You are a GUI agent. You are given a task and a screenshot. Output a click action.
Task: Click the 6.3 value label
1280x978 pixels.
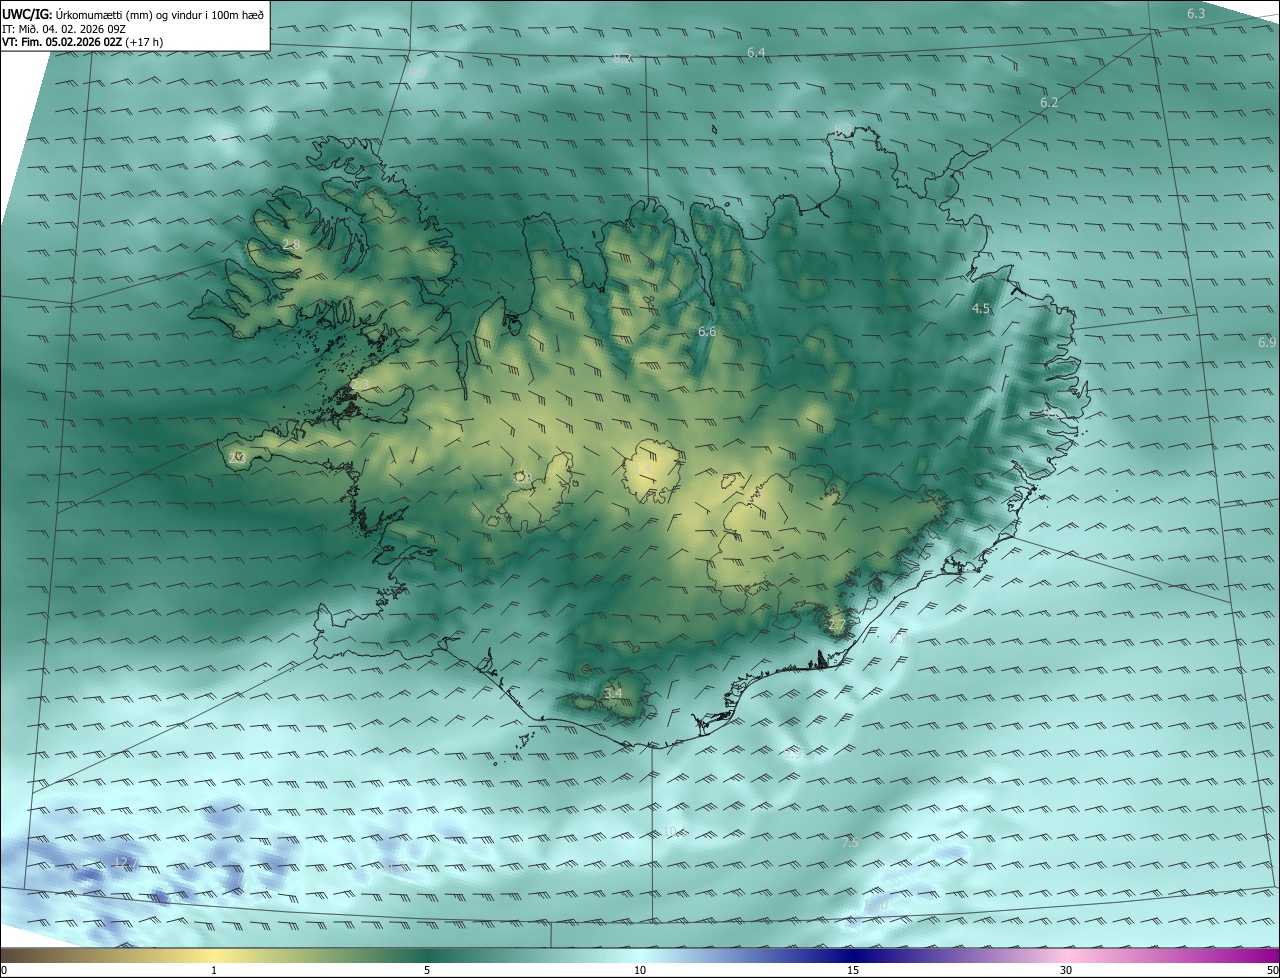tap(1196, 14)
